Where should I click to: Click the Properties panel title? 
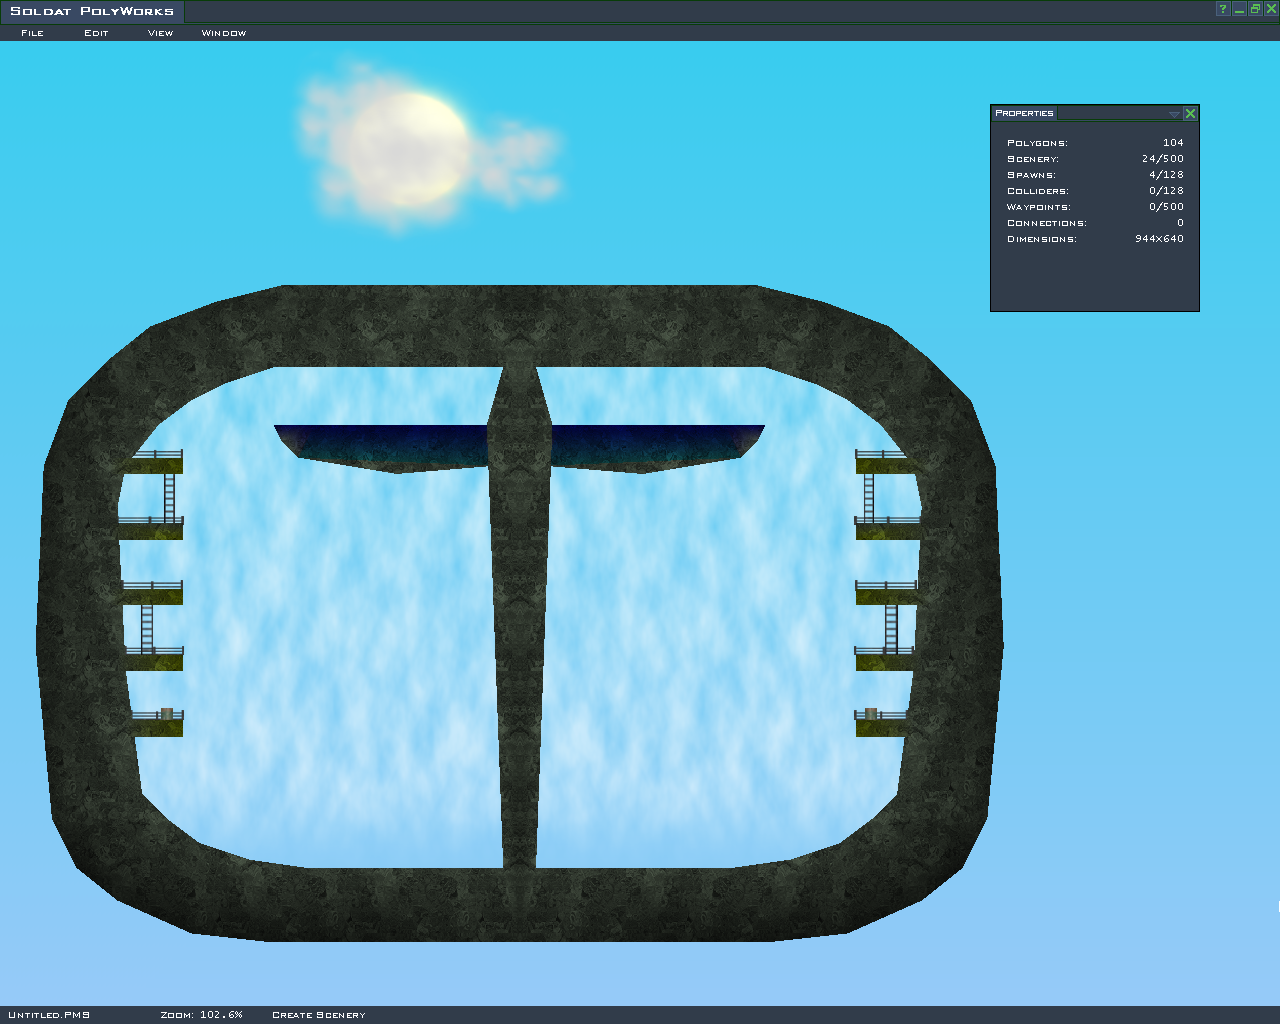pos(1024,113)
